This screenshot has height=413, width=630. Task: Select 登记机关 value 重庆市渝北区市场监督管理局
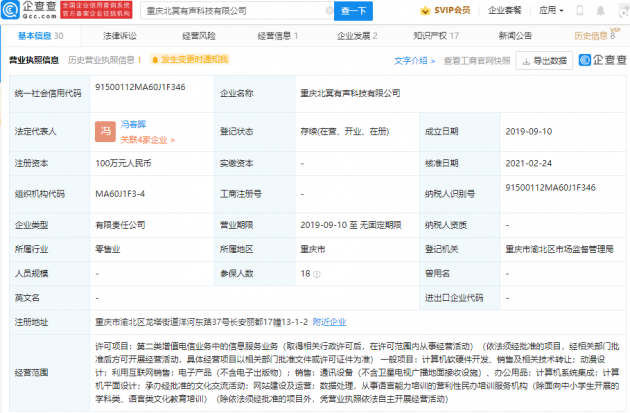(559, 249)
